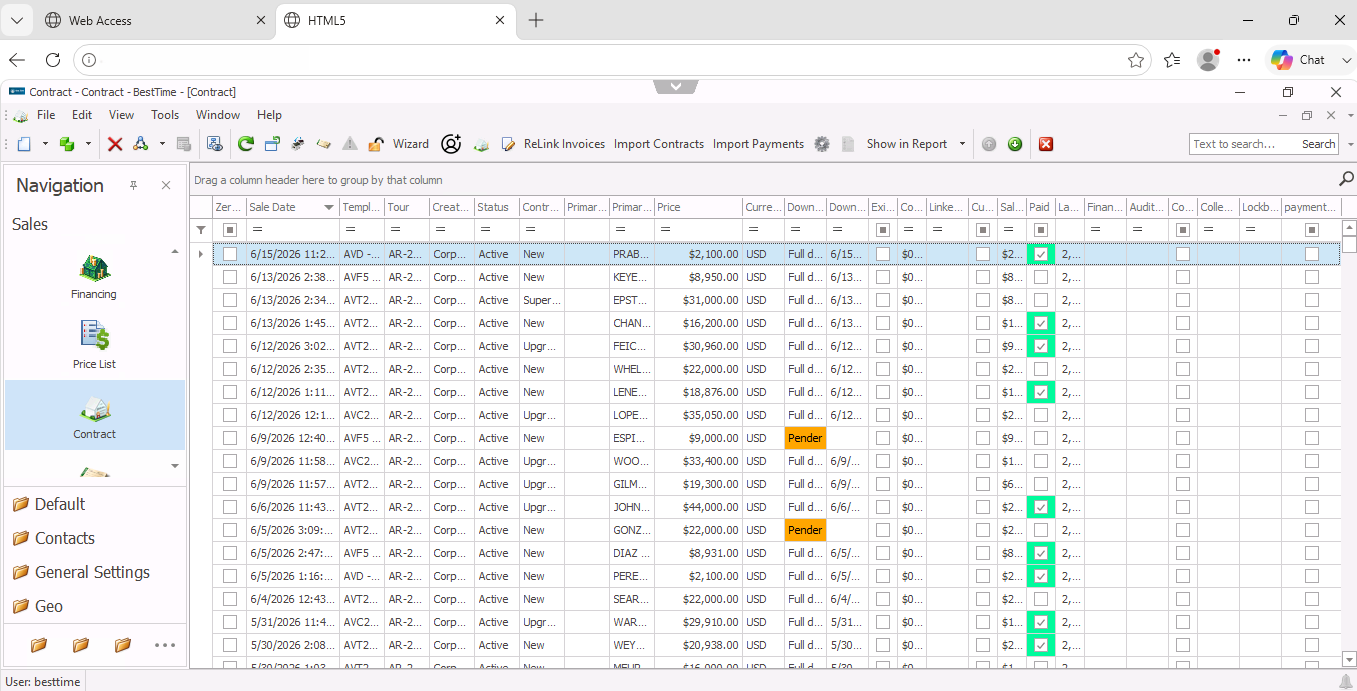This screenshot has height=691, width=1357.
Task: Click the grid search magnifier icon
Action: 1346,179
